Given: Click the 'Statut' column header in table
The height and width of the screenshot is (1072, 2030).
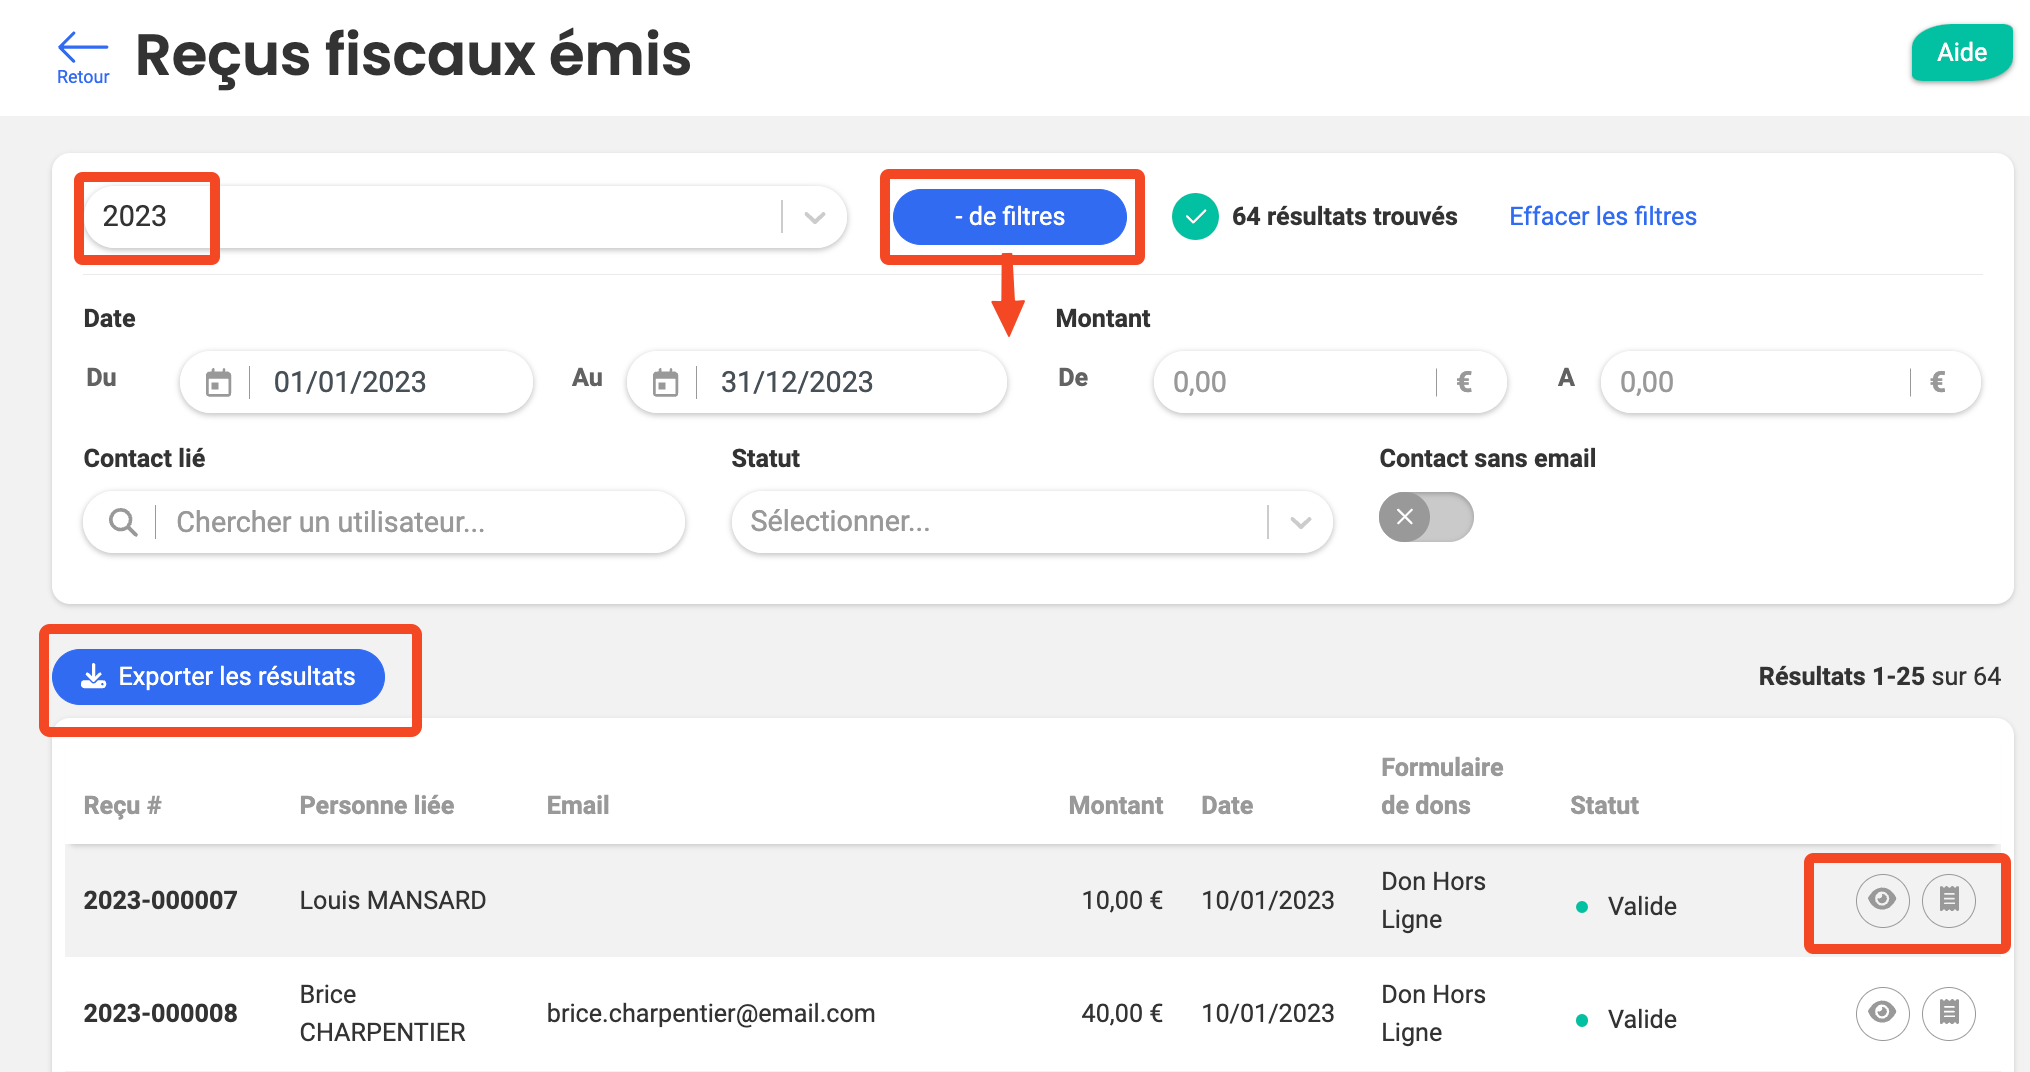Looking at the screenshot, I should (x=1604, y=806).
